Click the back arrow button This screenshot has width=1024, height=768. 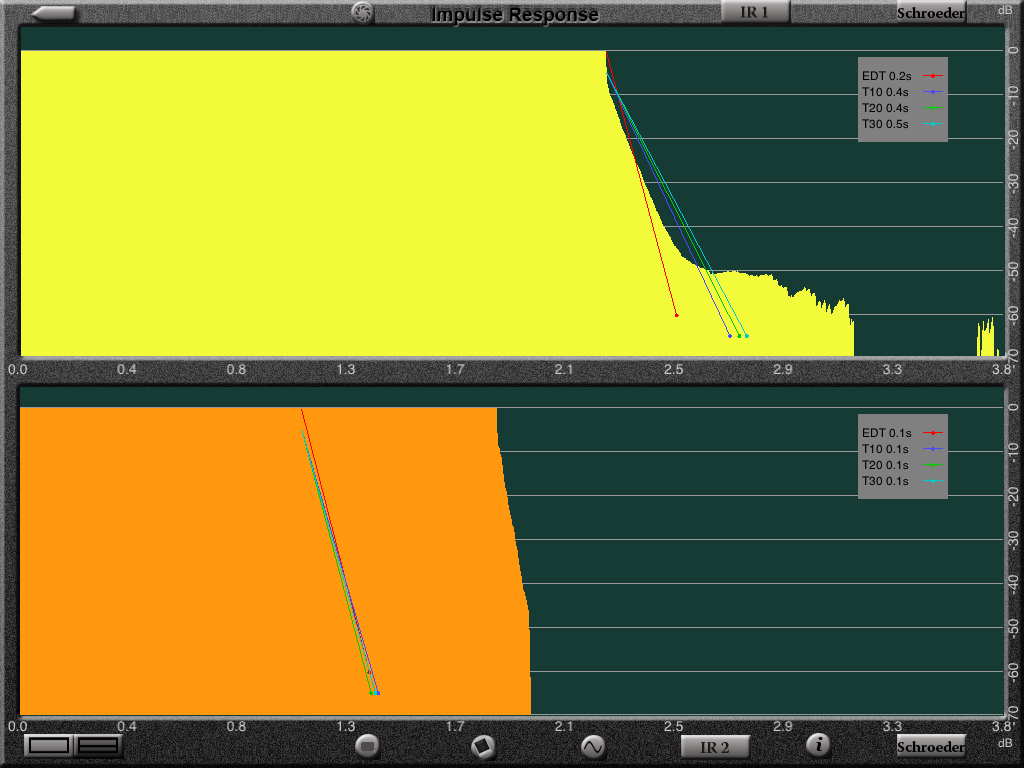pyautogui.click(x=52, y=13)
